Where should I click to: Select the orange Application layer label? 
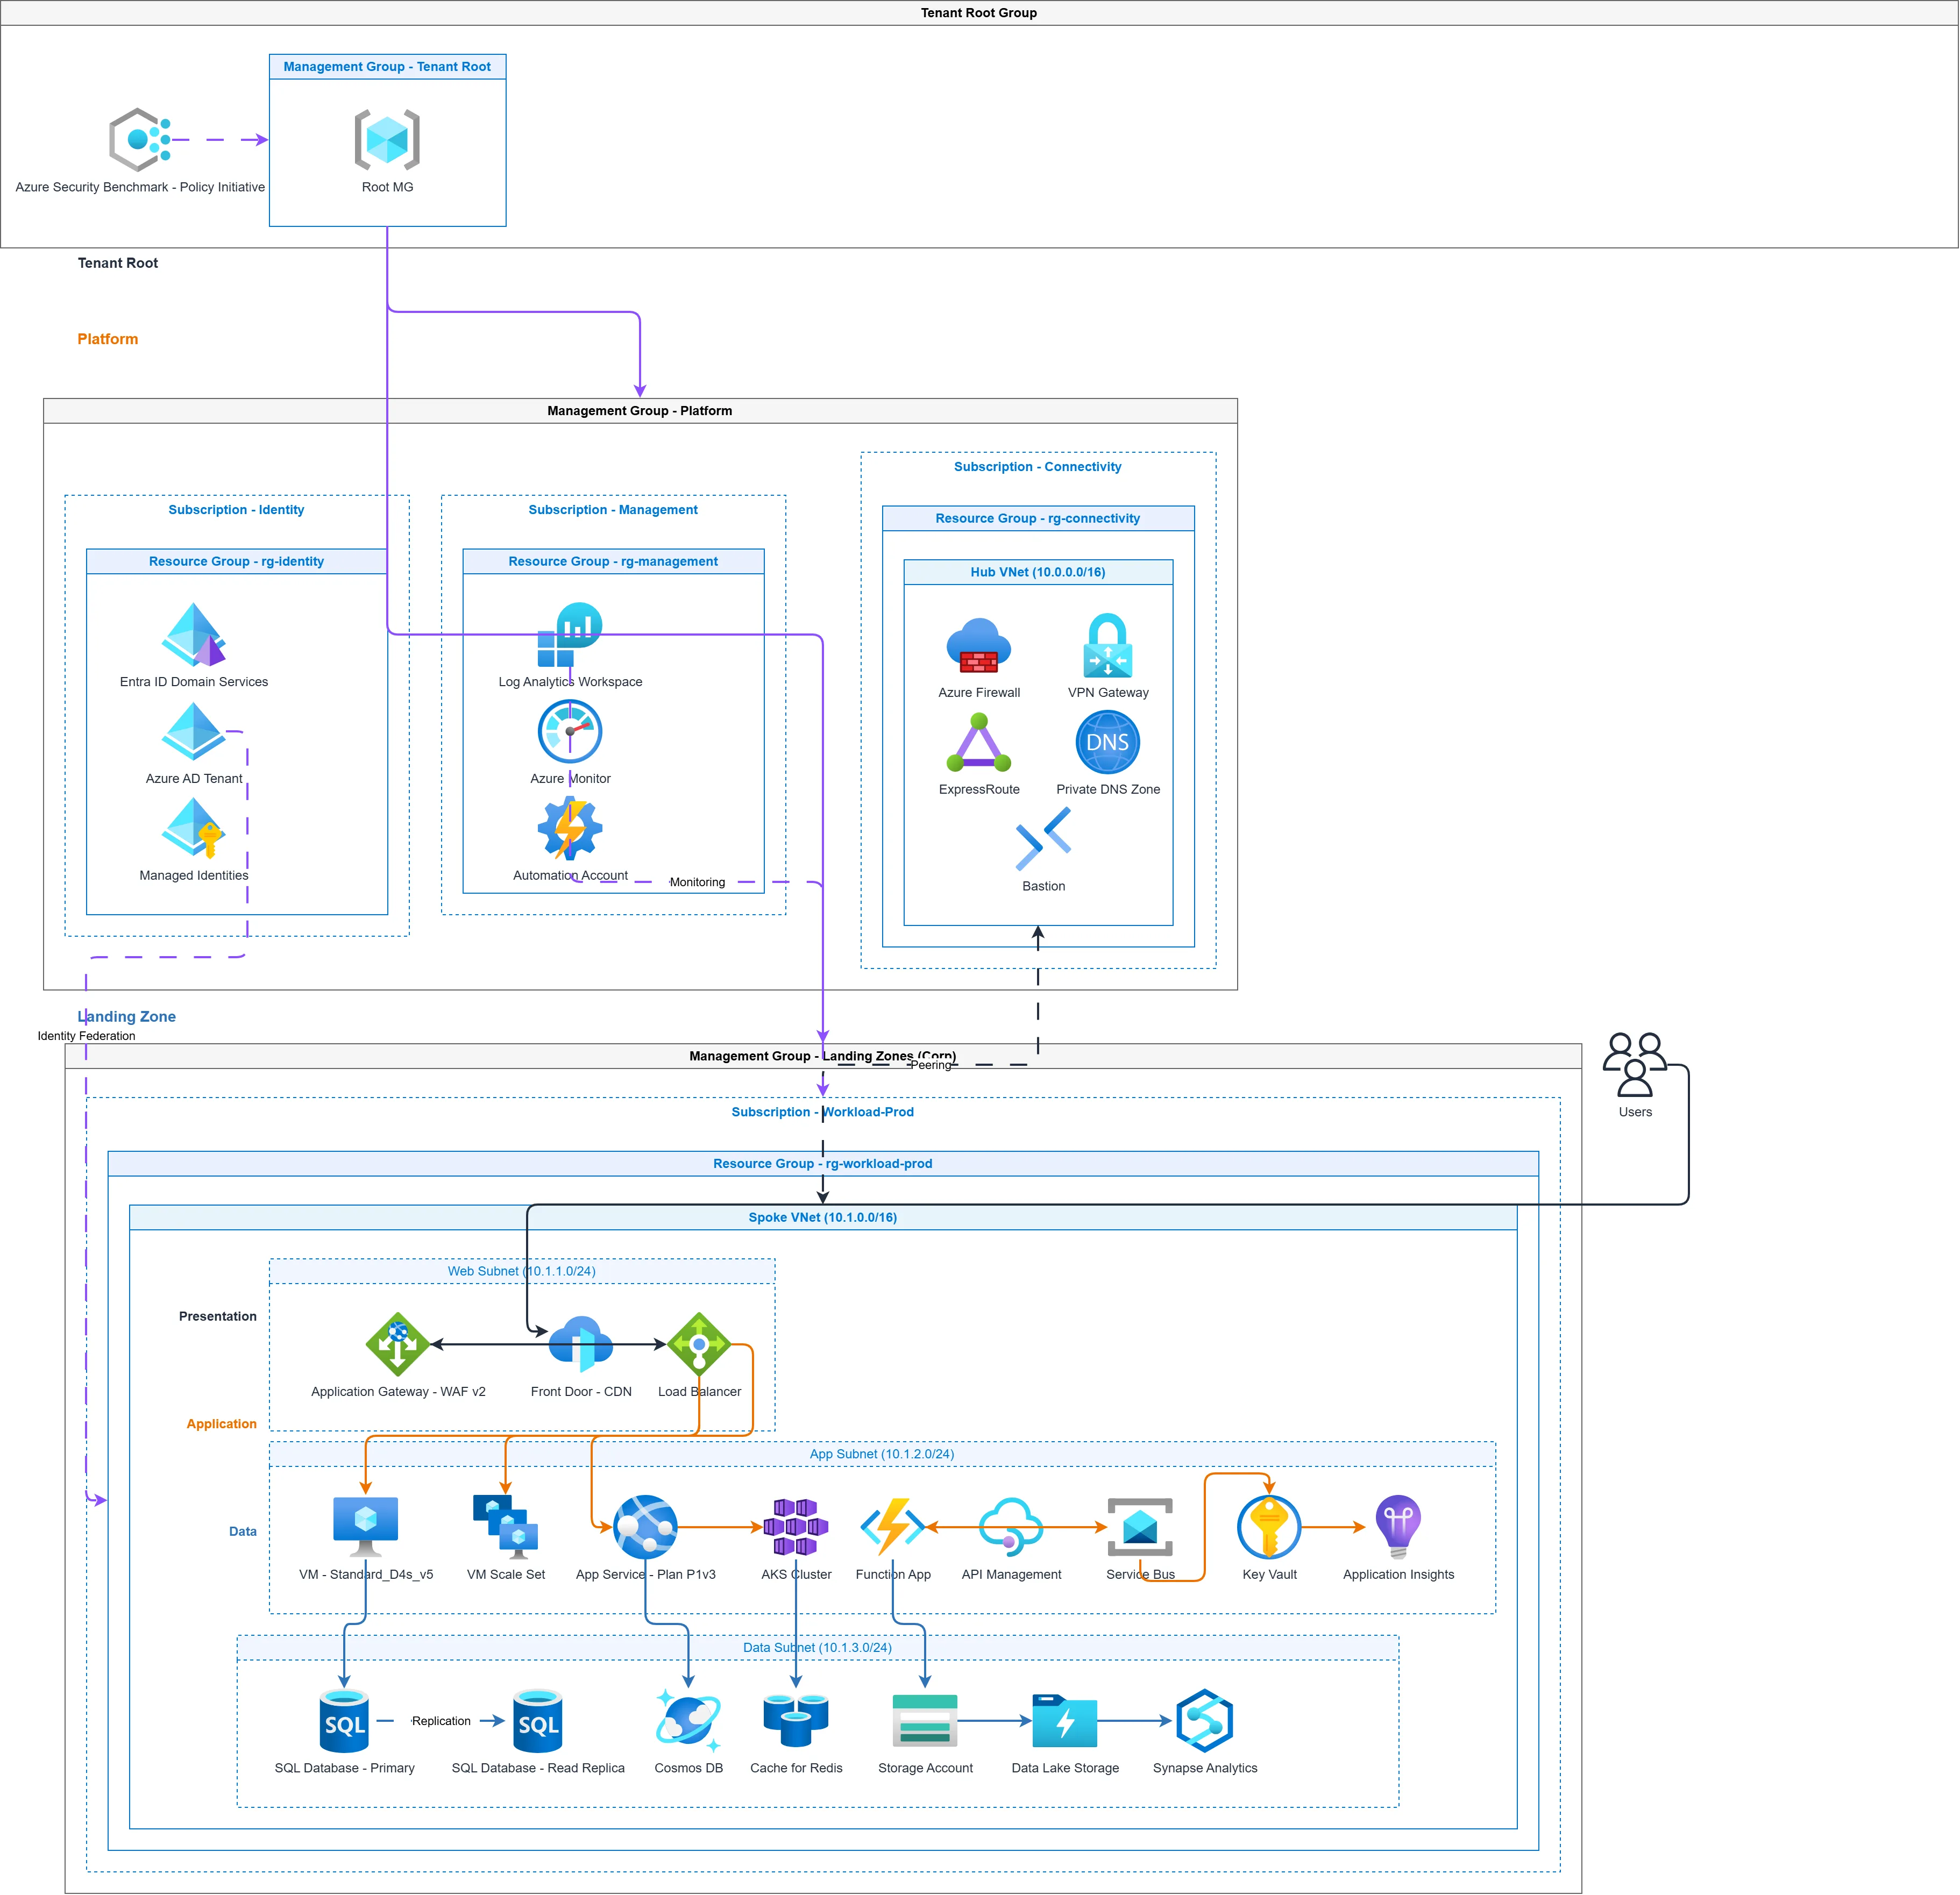point(221,1424)
